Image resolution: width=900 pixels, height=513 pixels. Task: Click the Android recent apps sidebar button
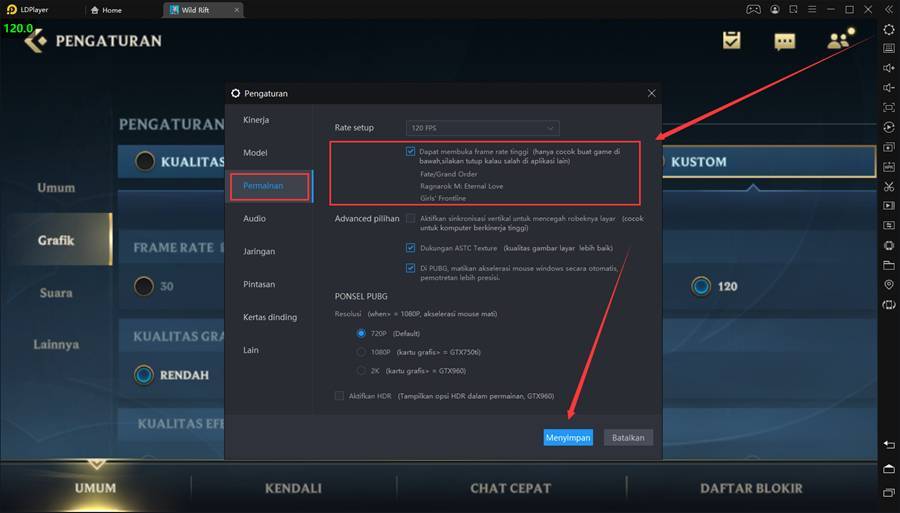889,492
